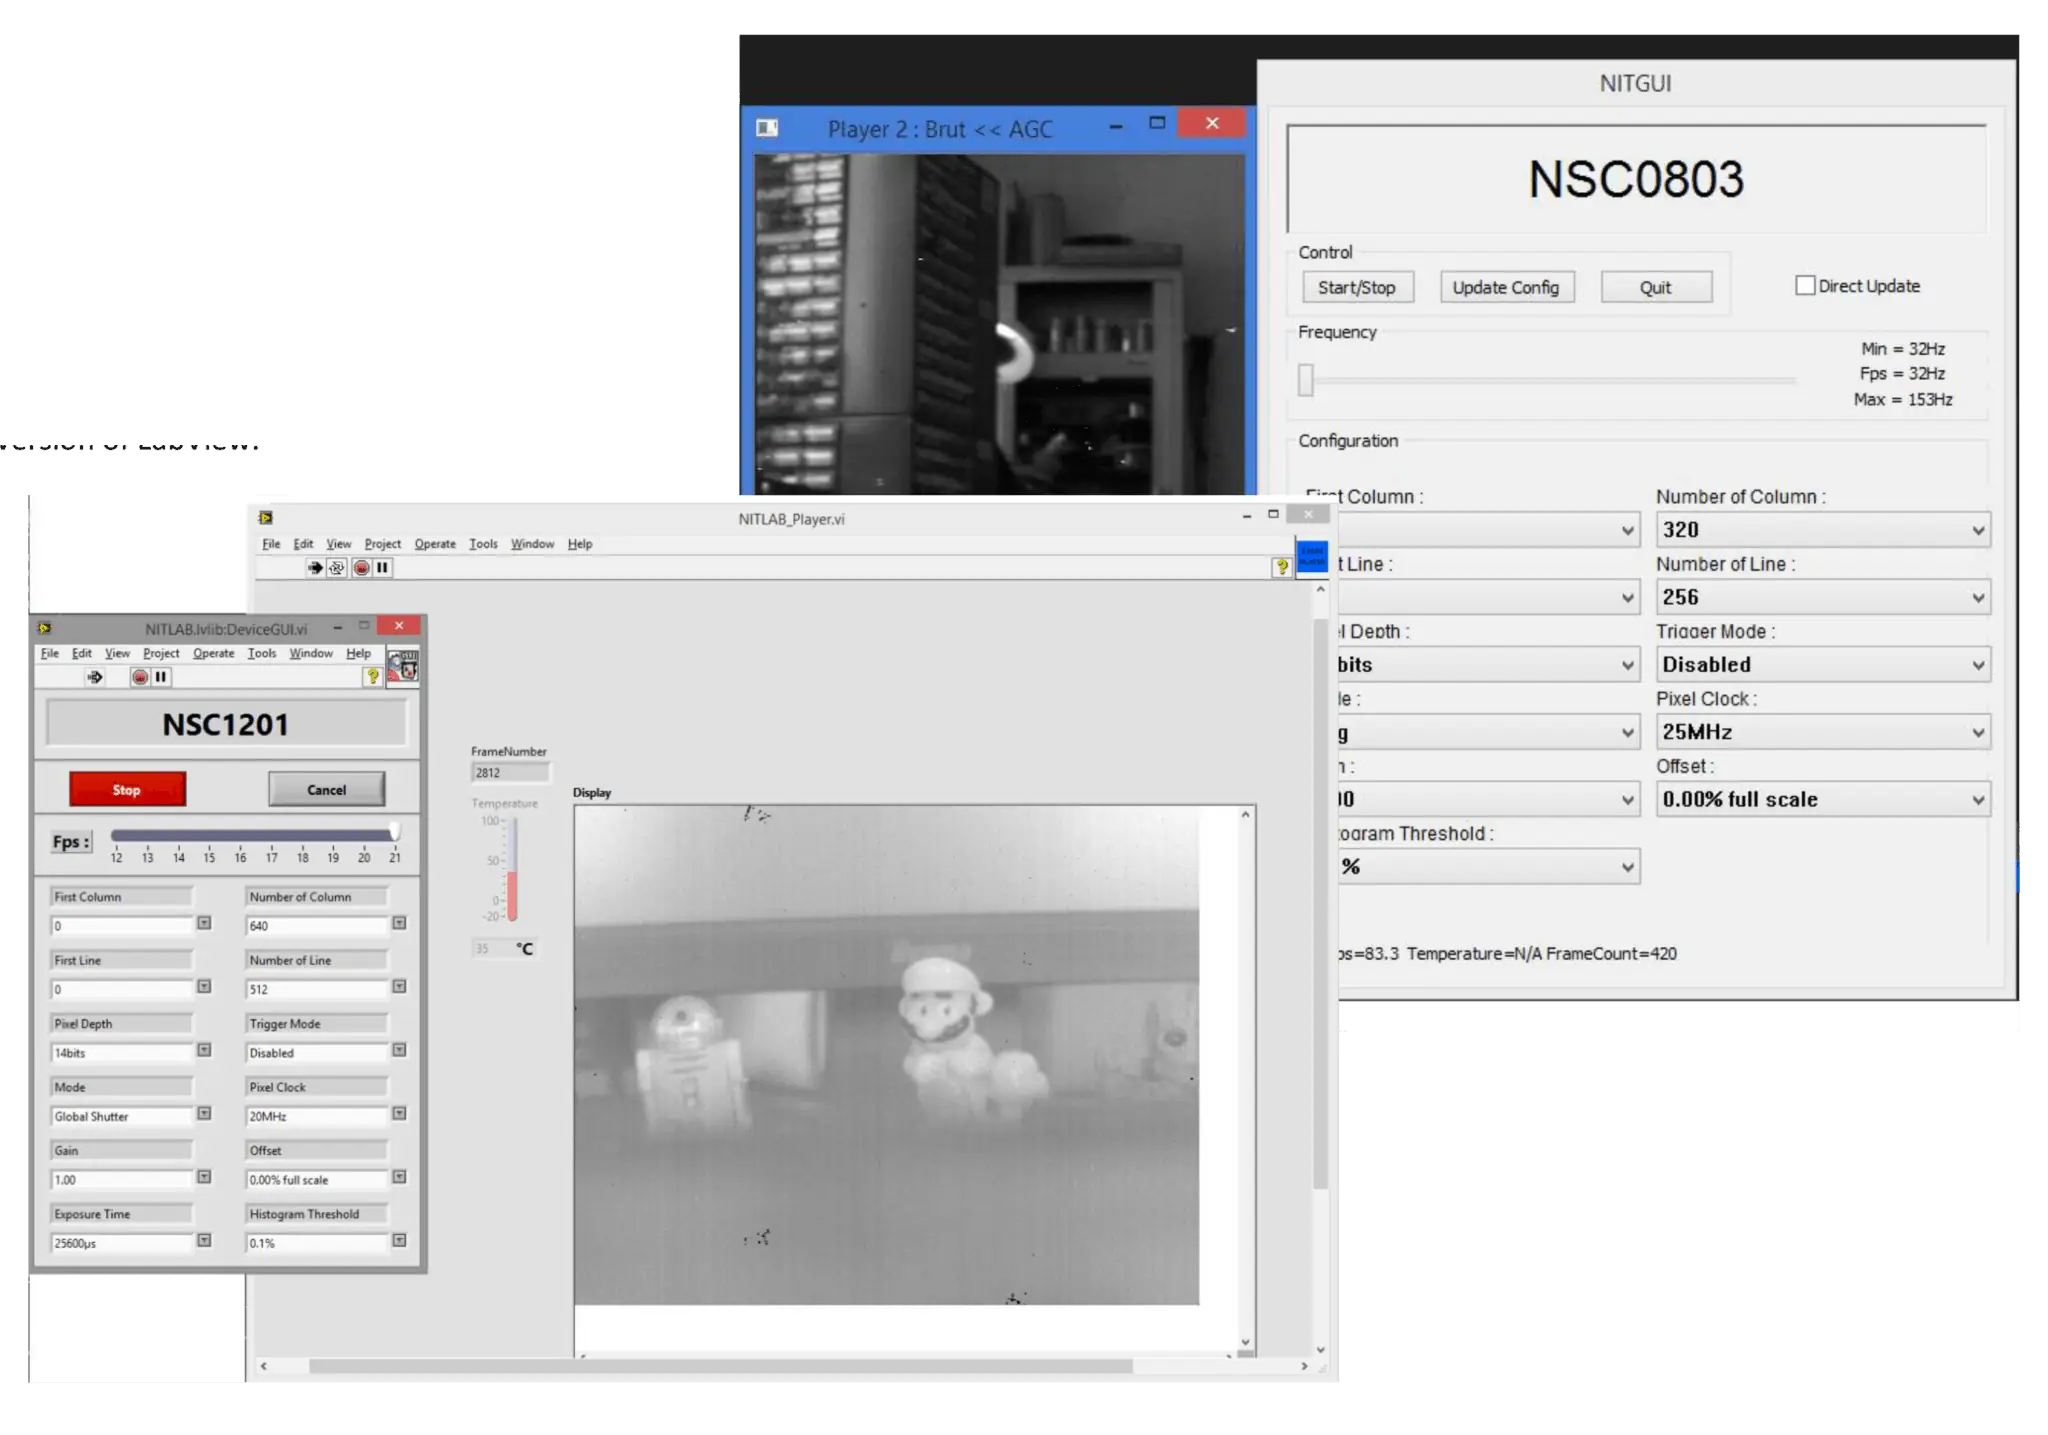Open Pixel Clock 20MHz dropdown arrow in DeviceGUI
Viewport: 2048px width, 1435px height.
[399, 1113]
